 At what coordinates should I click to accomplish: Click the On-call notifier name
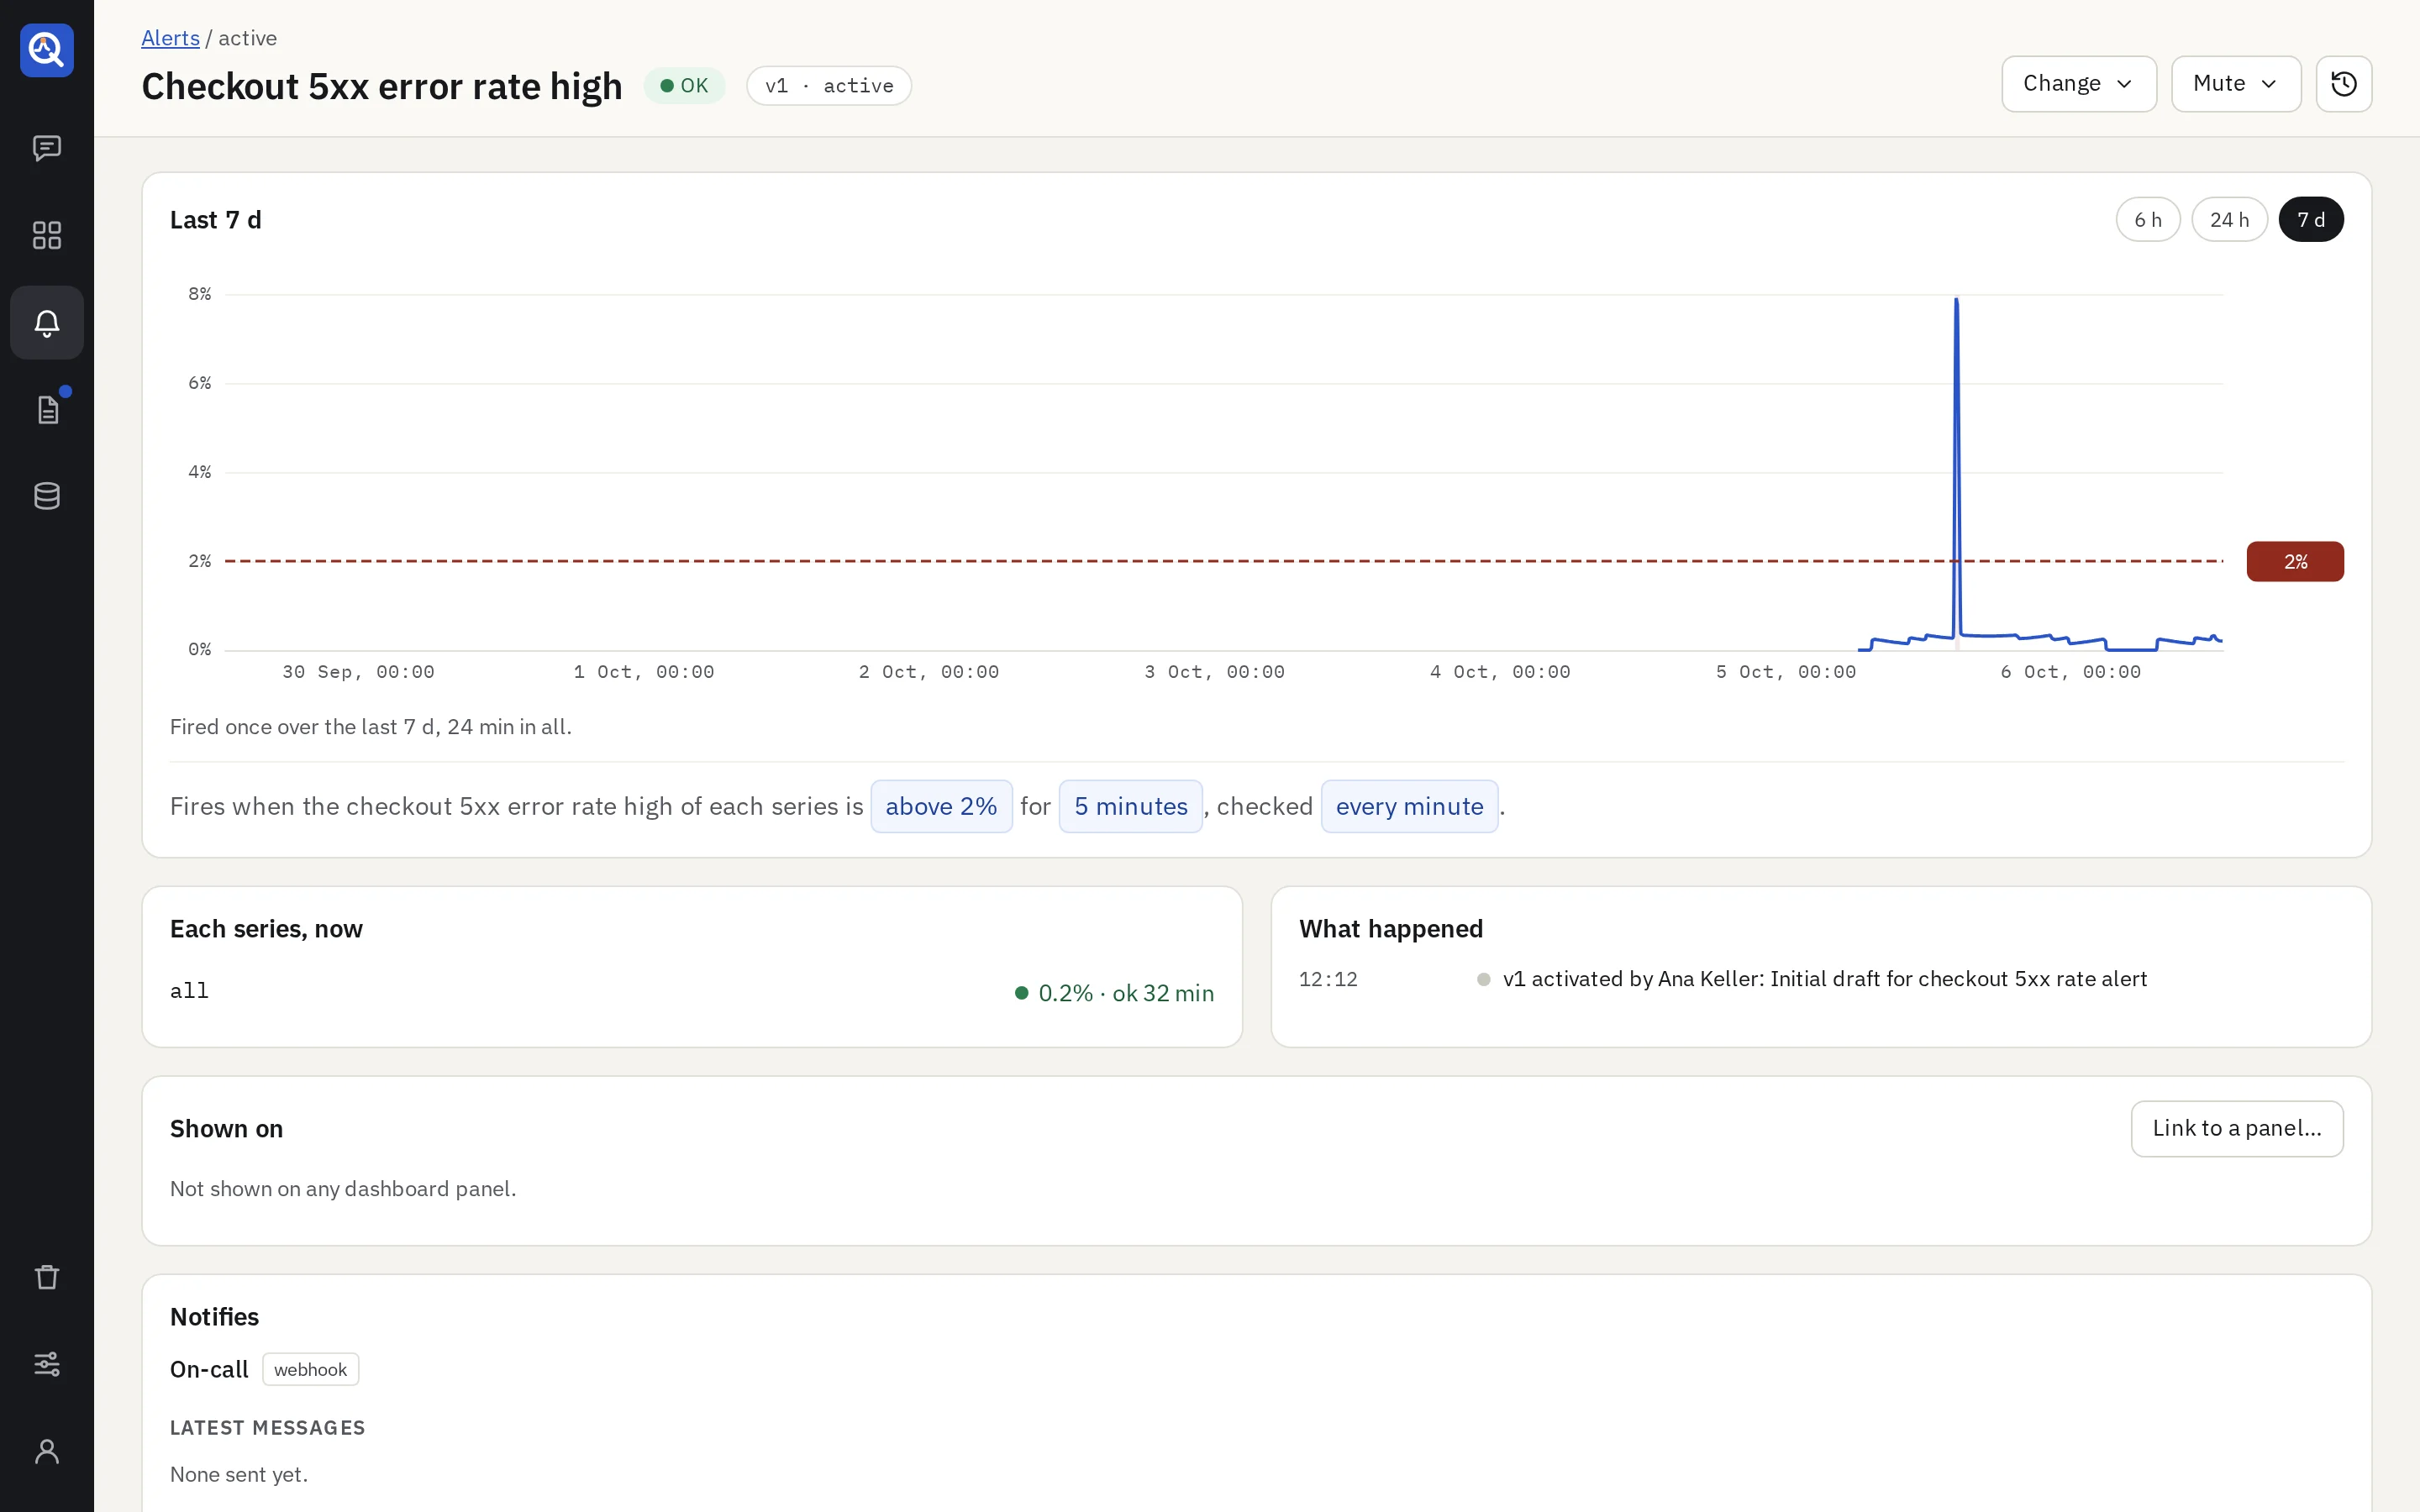point(209,1369)
